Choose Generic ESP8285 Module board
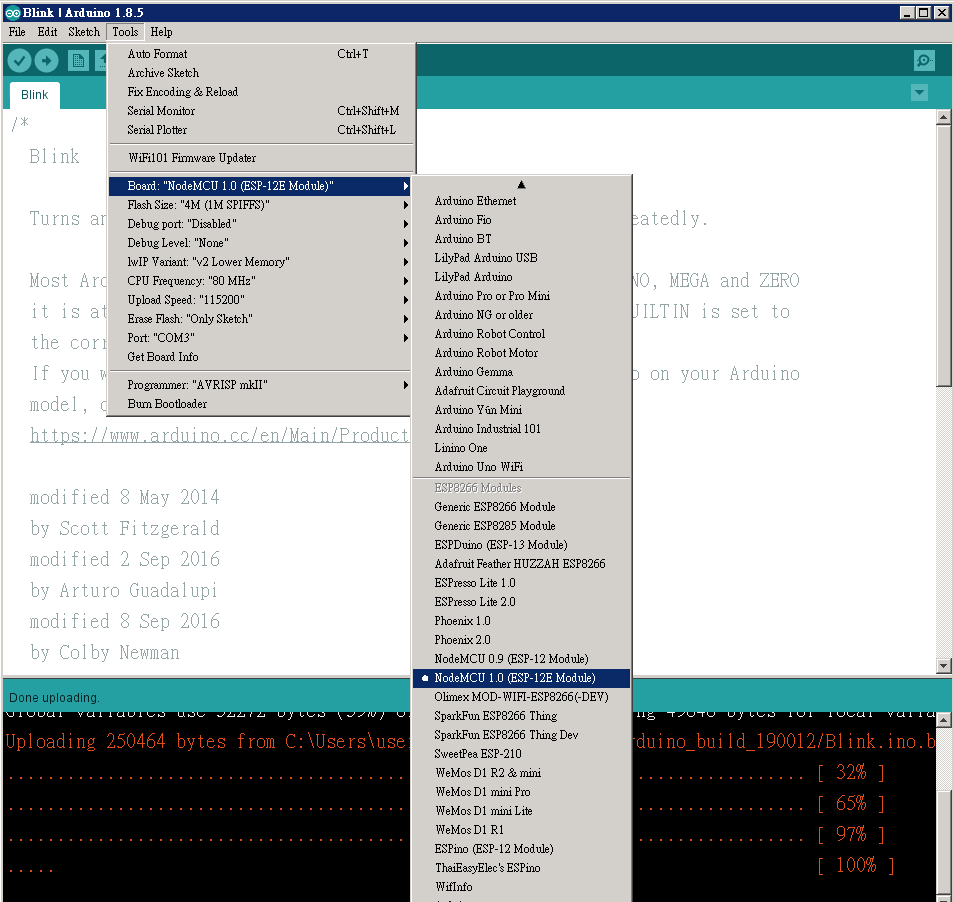The height and width of the screenshot is (902, 954). click(521, 526)
